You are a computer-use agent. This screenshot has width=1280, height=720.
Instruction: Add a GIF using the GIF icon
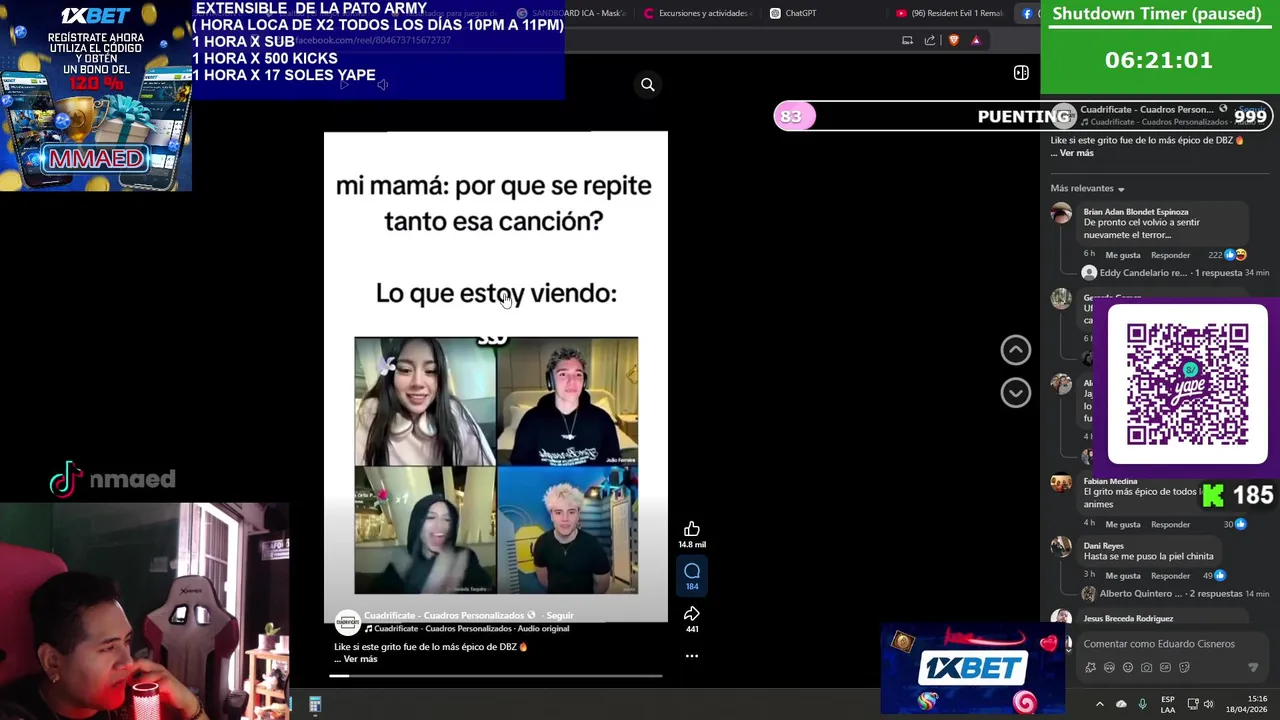(x=1165, y=667)
